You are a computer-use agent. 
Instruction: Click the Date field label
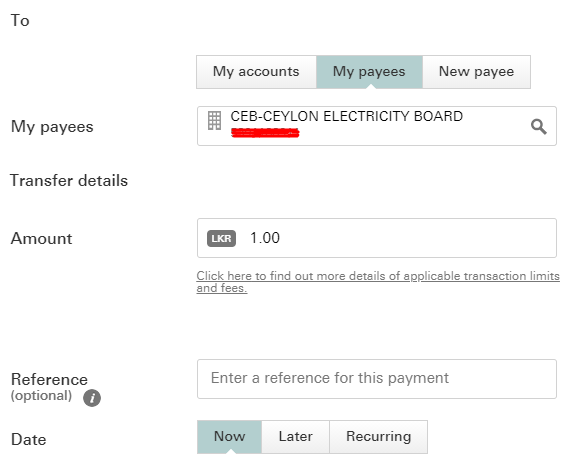(29, 439)
